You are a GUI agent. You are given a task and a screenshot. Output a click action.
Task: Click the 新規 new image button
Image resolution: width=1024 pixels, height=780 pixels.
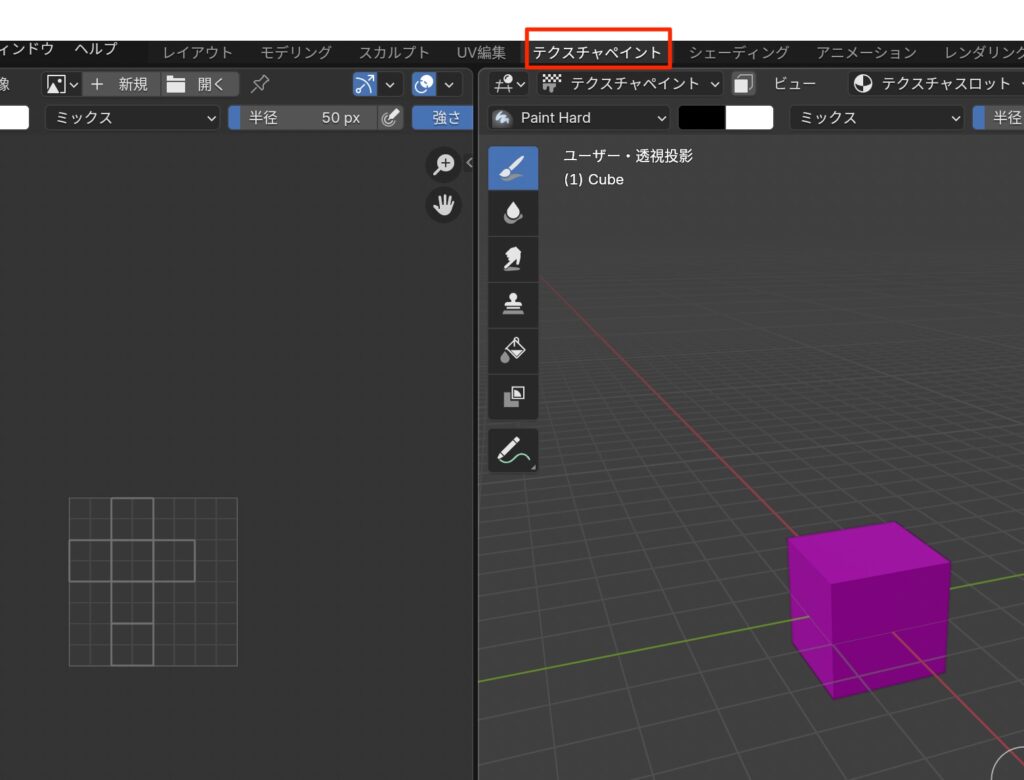pyautogui.click(x=120, y=84)
